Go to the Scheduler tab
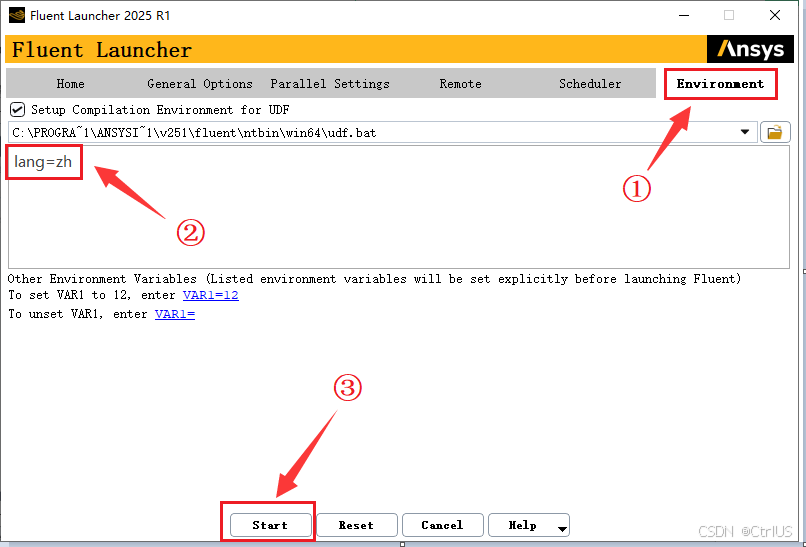The width and height of the screenshot is (806, 547). coord(590,84)
